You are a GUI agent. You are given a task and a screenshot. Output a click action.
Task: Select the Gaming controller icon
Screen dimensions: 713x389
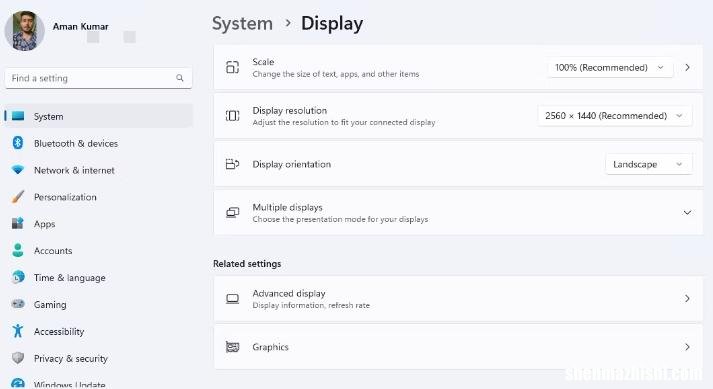pyautogui.click(x=18, y=303)
